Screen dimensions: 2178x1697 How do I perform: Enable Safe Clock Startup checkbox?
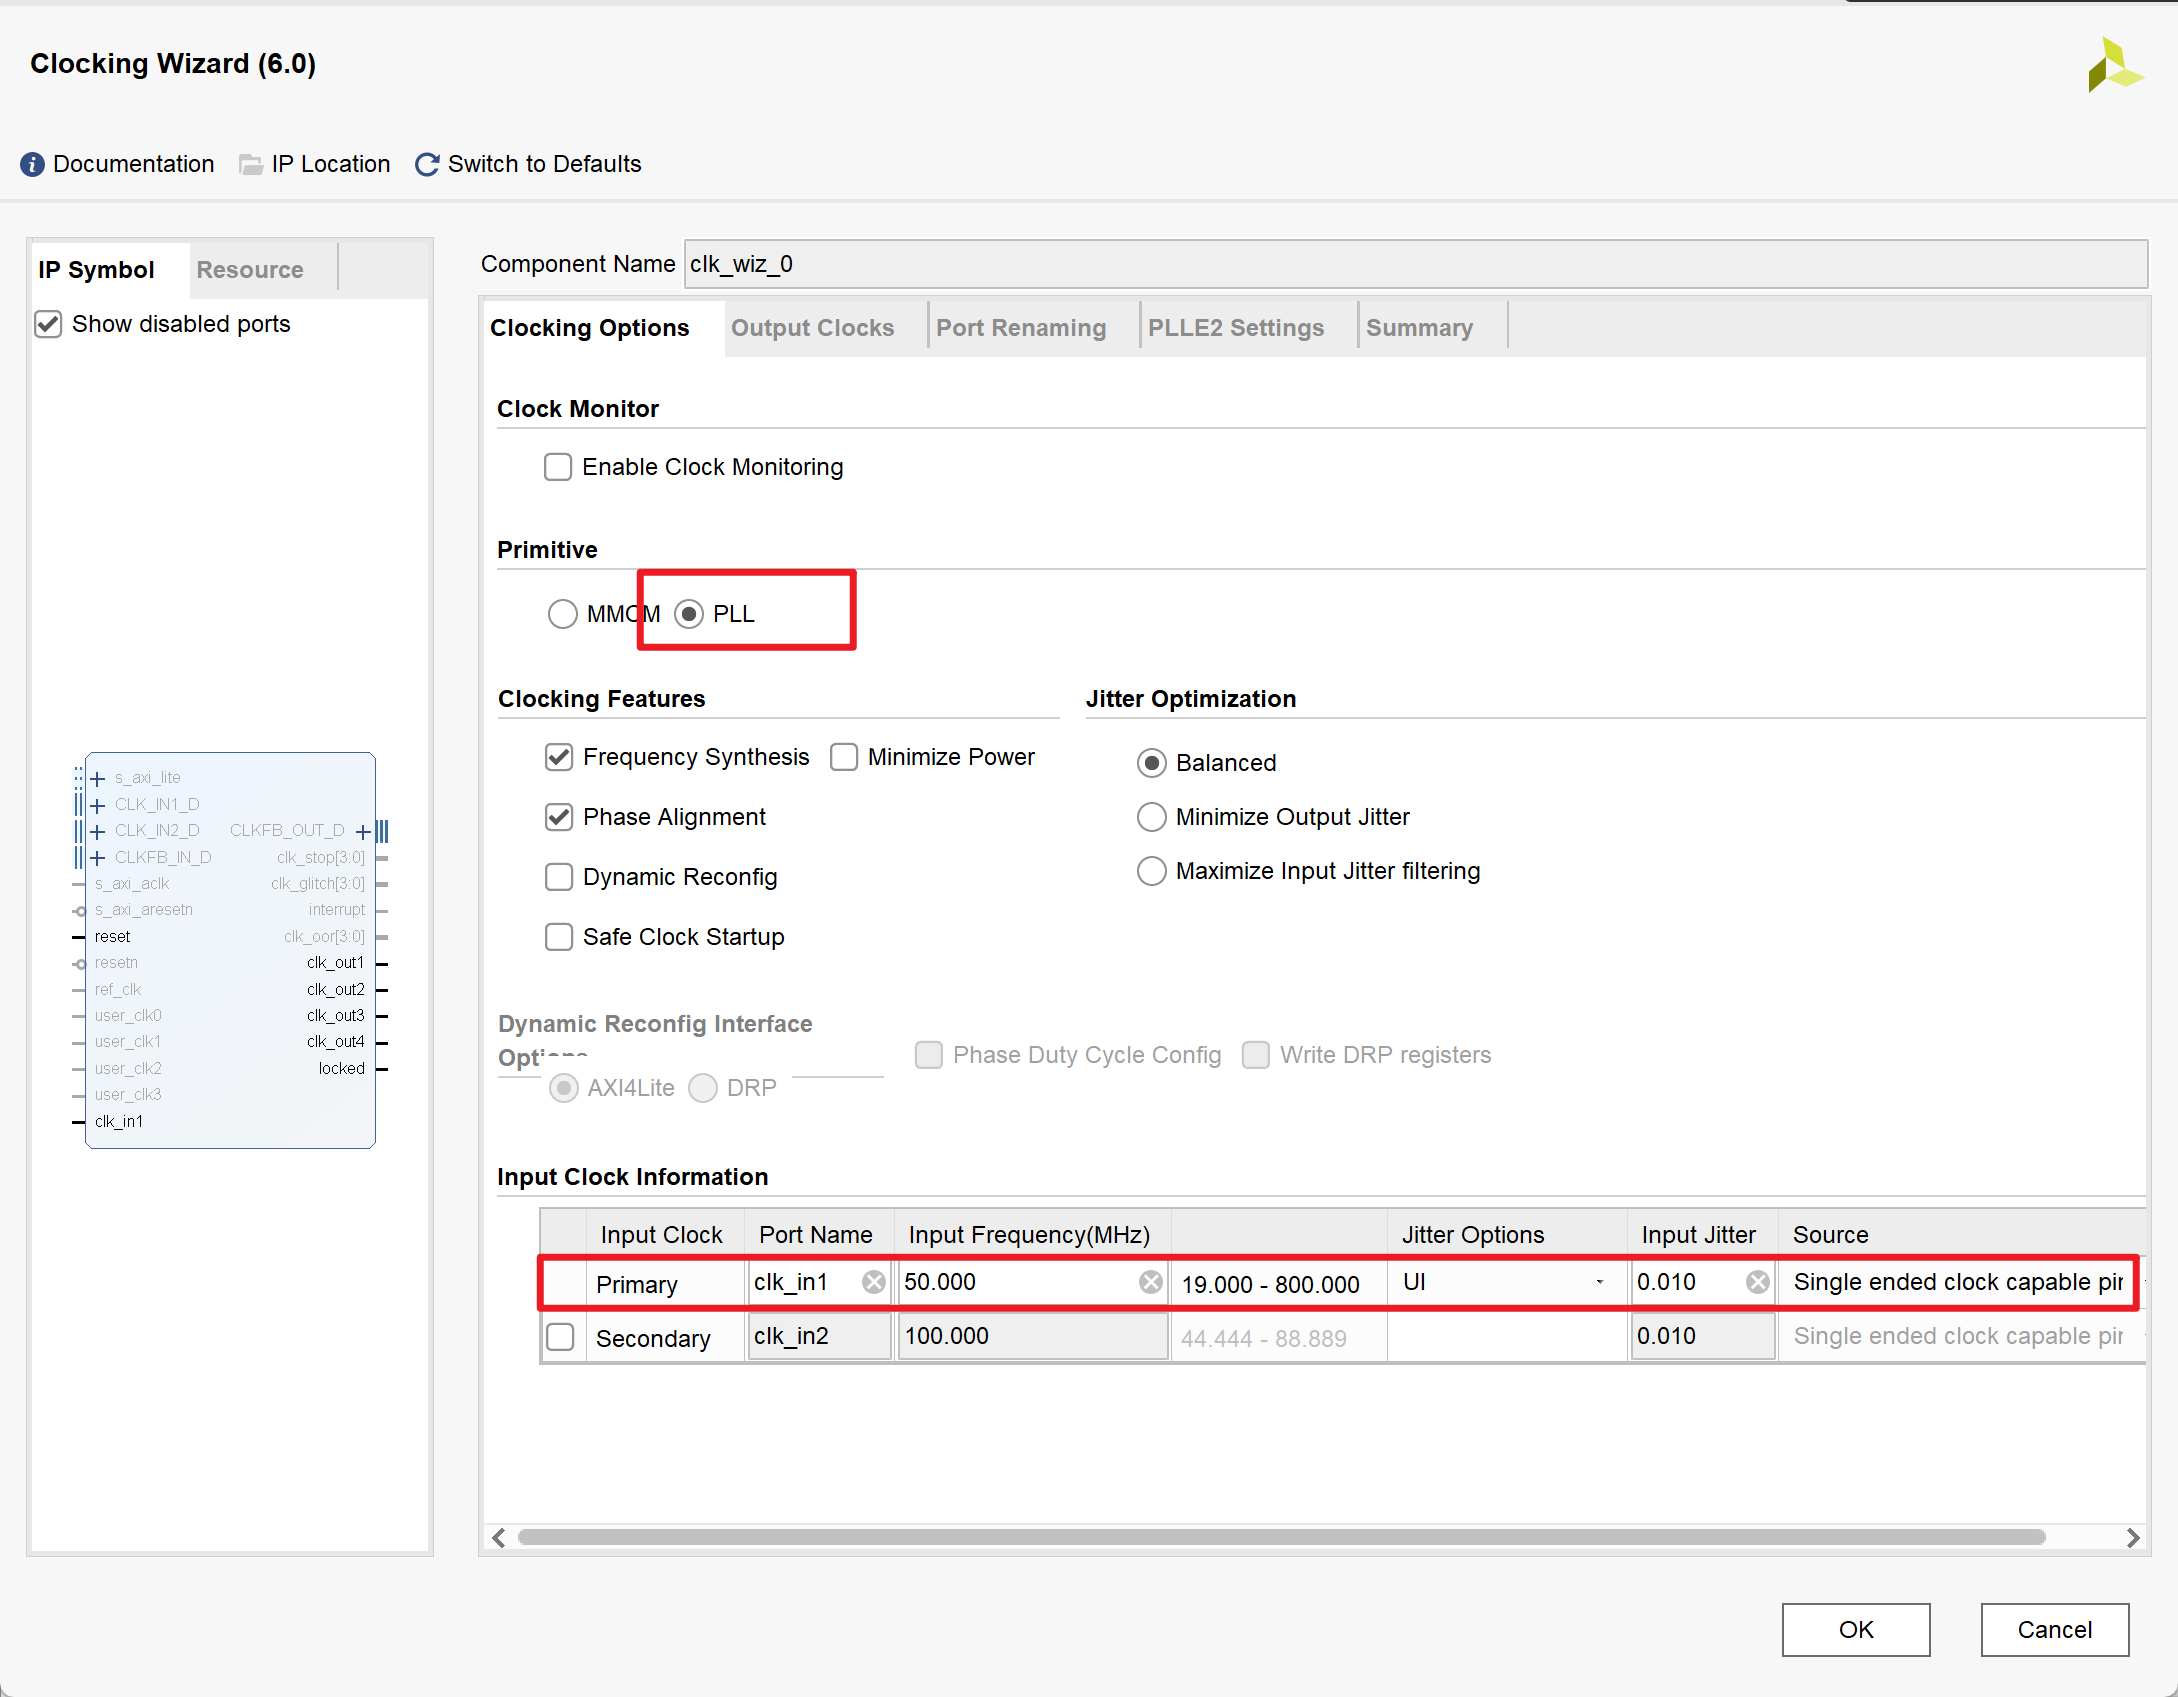(559, 937)
